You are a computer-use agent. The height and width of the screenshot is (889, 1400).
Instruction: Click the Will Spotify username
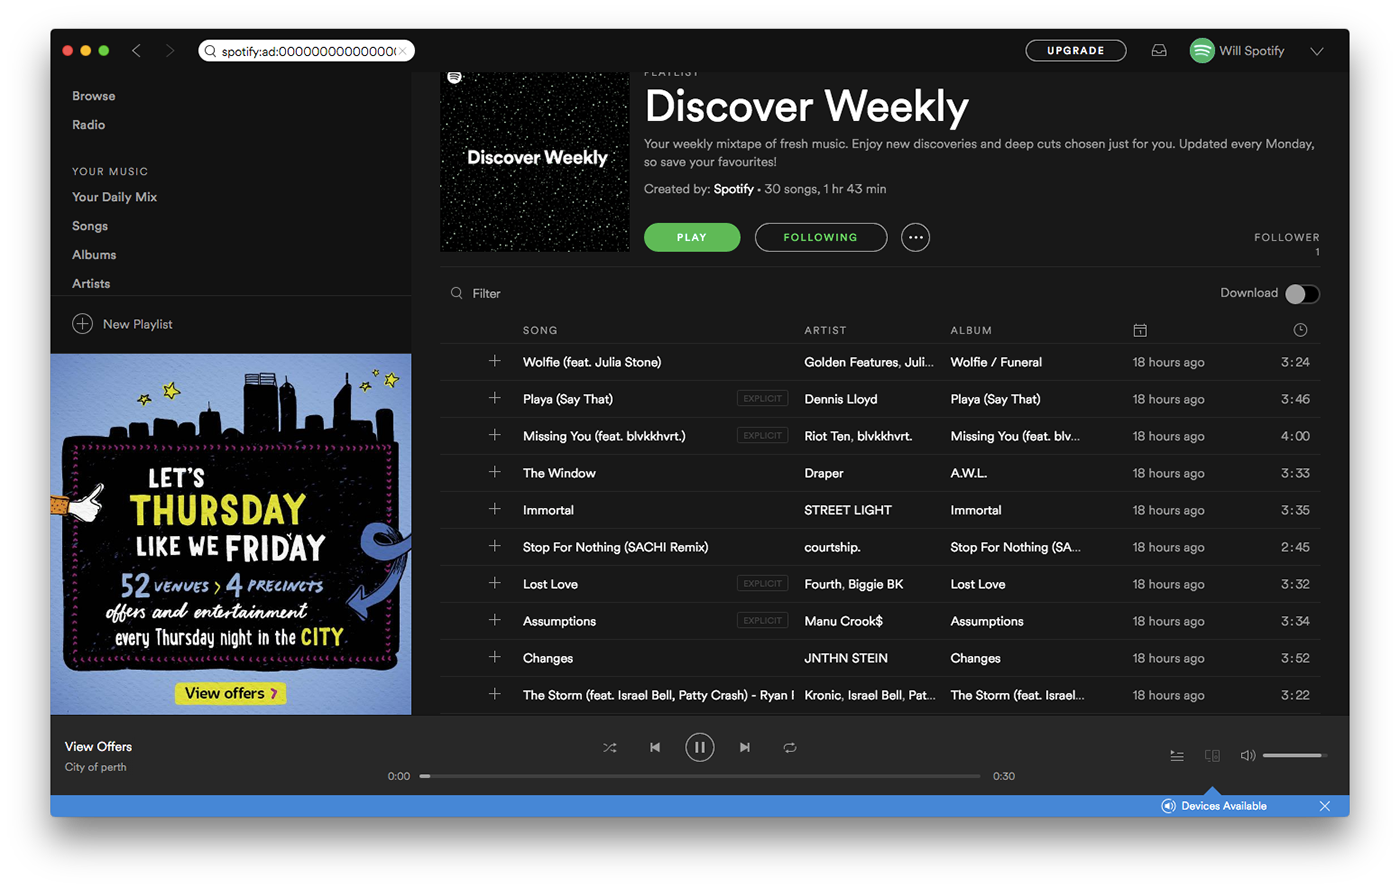[x=1252, y=51]
